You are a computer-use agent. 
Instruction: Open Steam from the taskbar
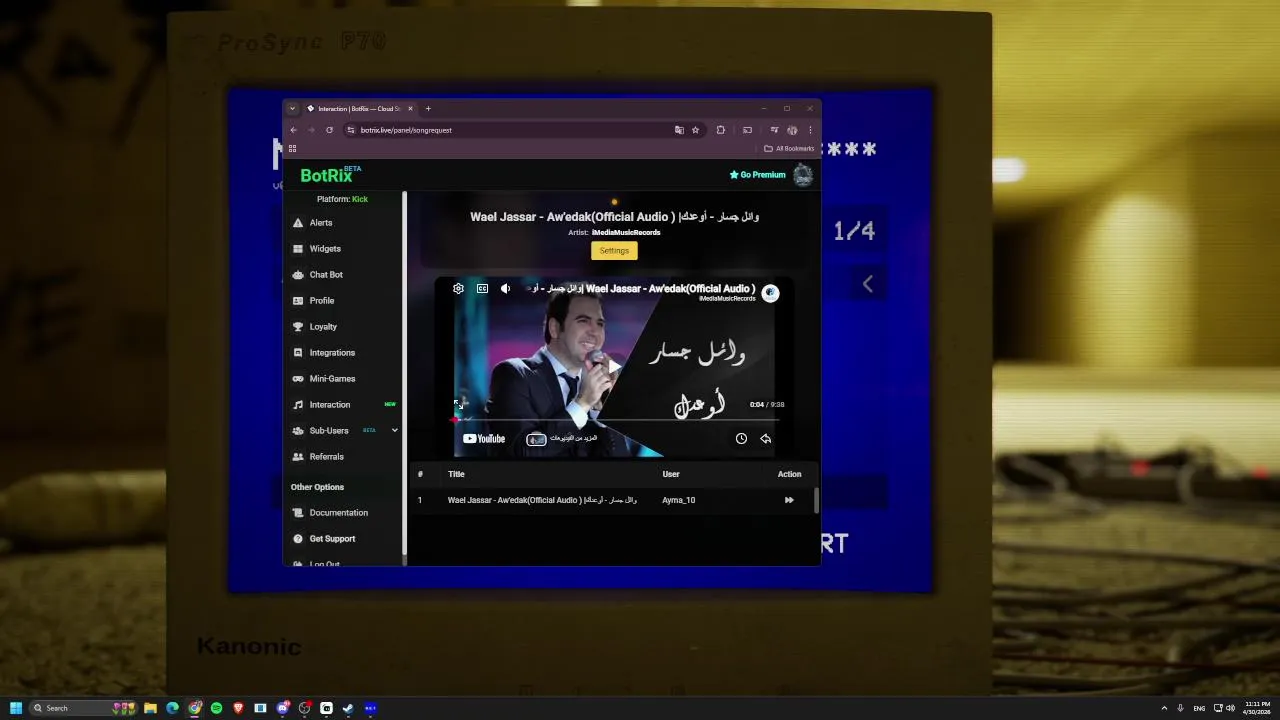coord(348,708)
